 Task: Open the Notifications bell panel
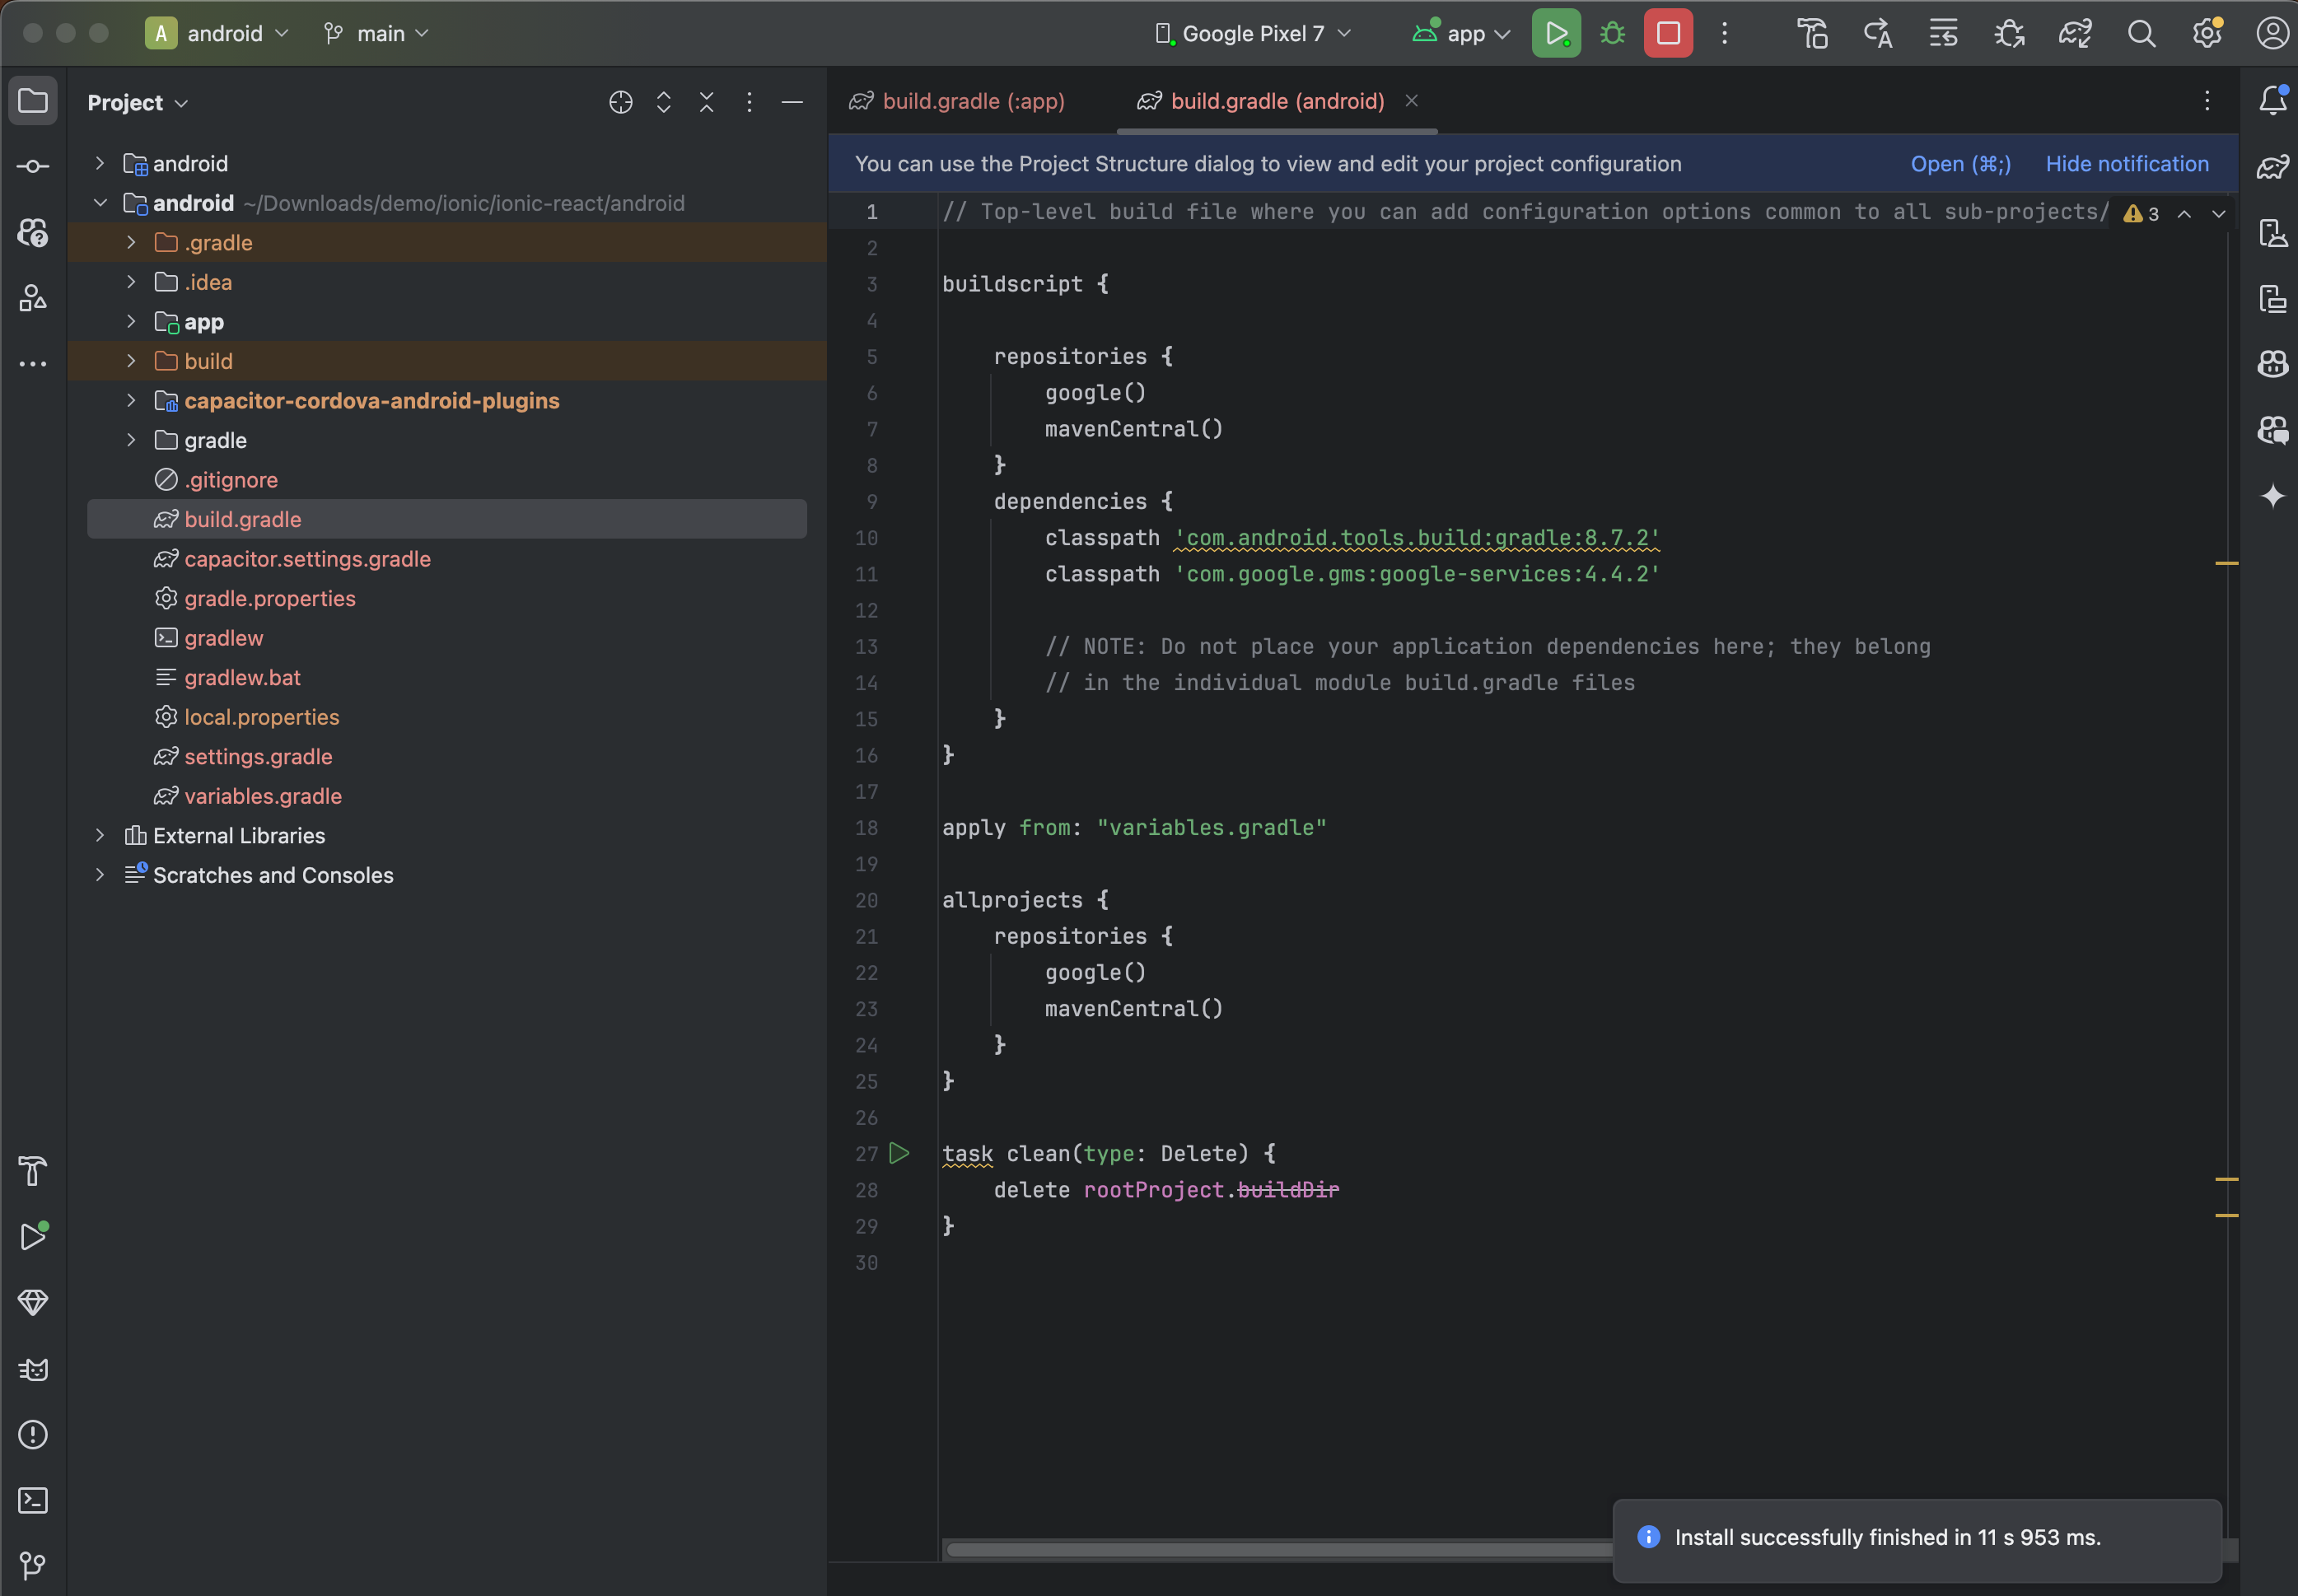[2272, 100]
